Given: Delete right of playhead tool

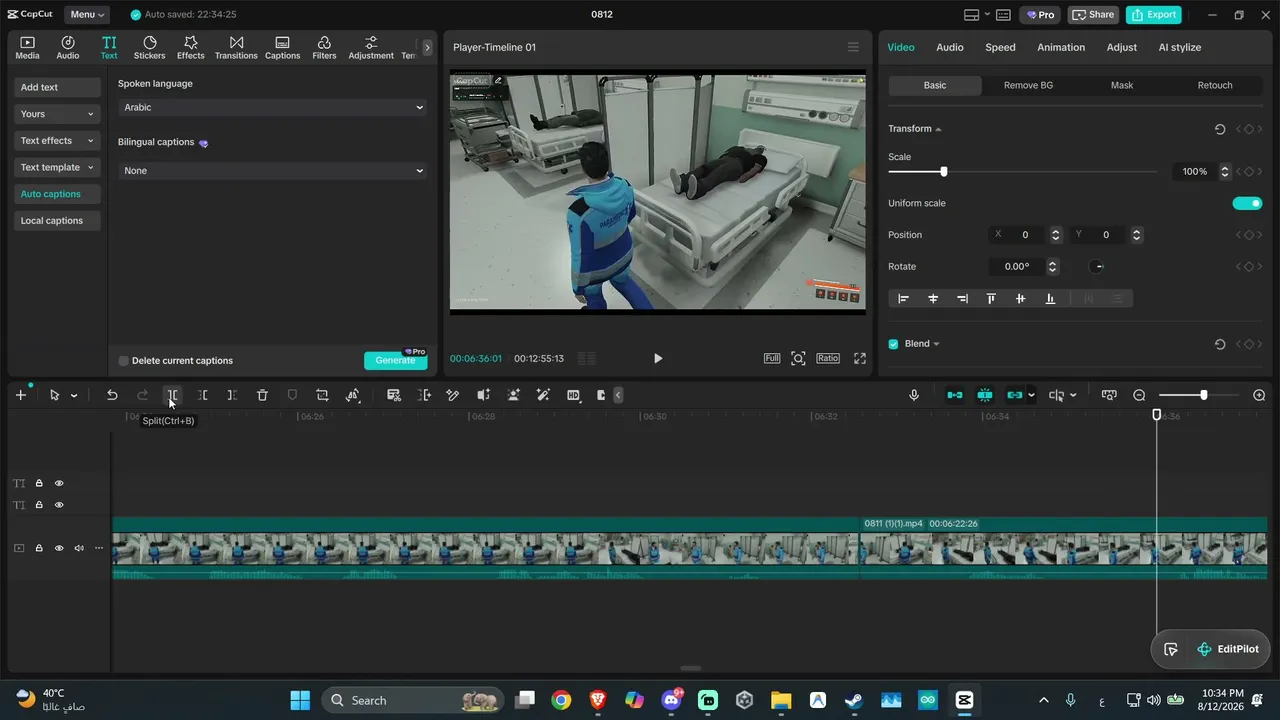Looking at the screenshot, I should pos(232,395).
